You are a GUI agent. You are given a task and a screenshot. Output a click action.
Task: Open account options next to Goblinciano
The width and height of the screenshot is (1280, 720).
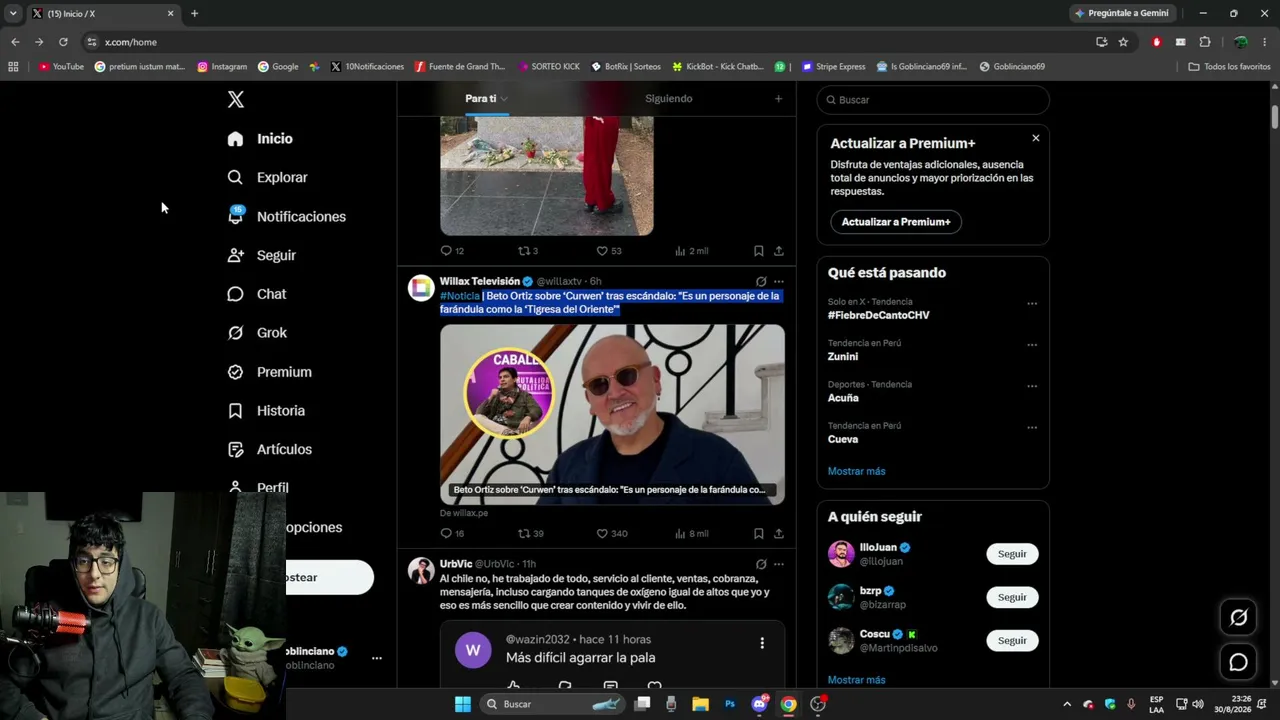tap(377, 658)
